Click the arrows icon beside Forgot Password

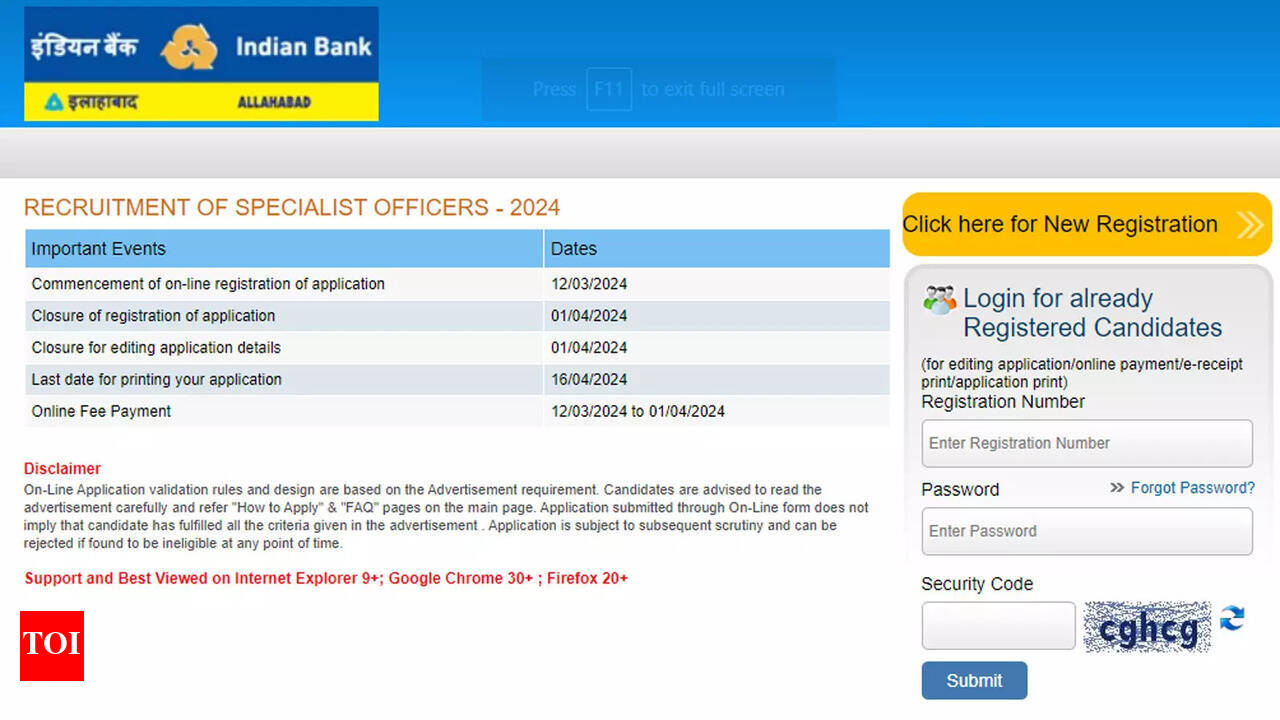tap(1117, 488)
